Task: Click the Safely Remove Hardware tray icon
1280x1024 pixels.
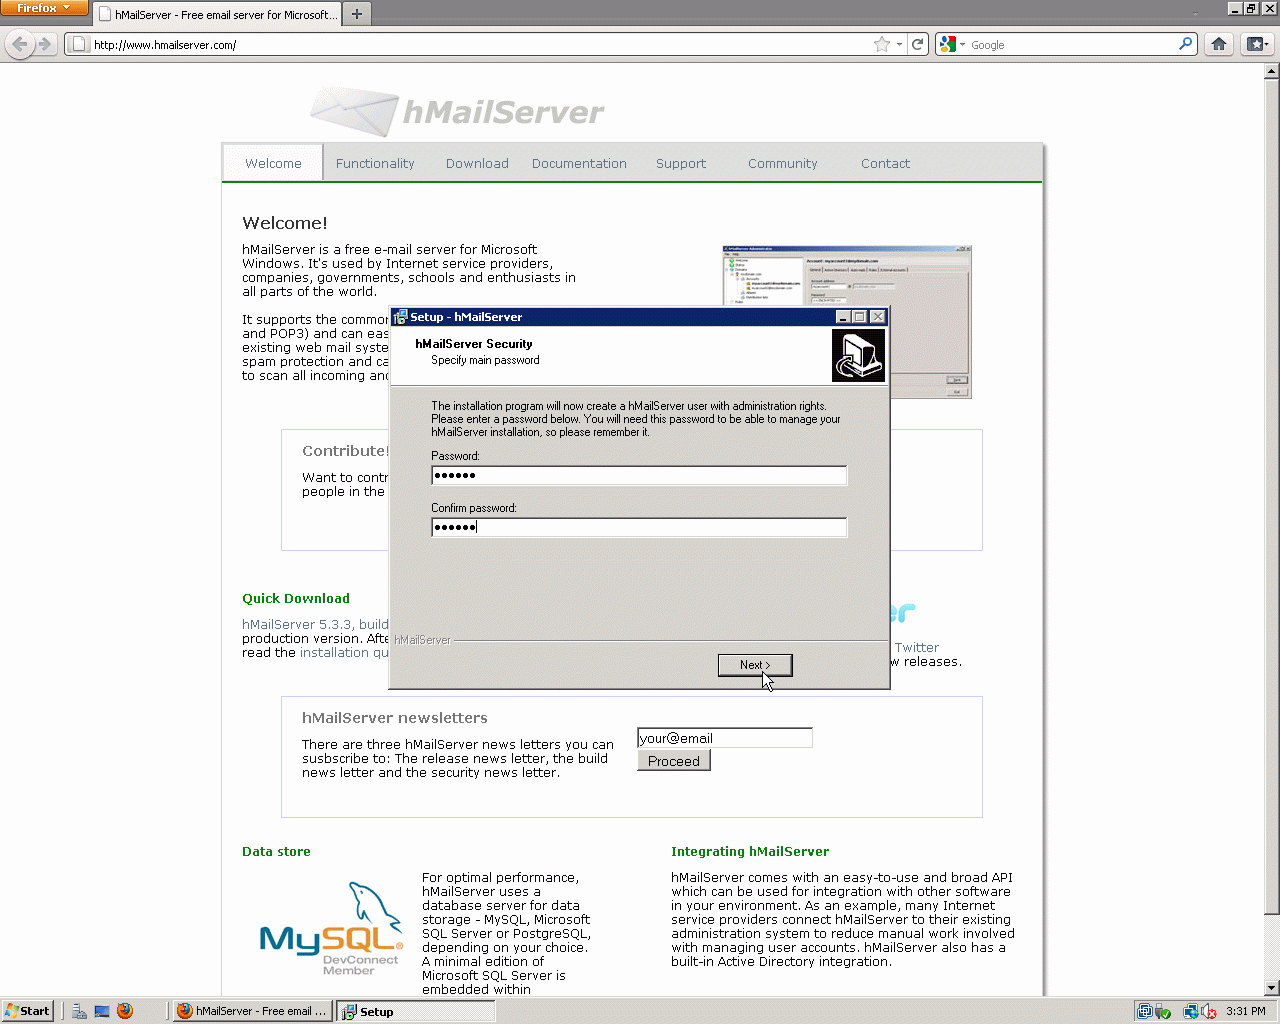Action: [x=1163, y=1011]
